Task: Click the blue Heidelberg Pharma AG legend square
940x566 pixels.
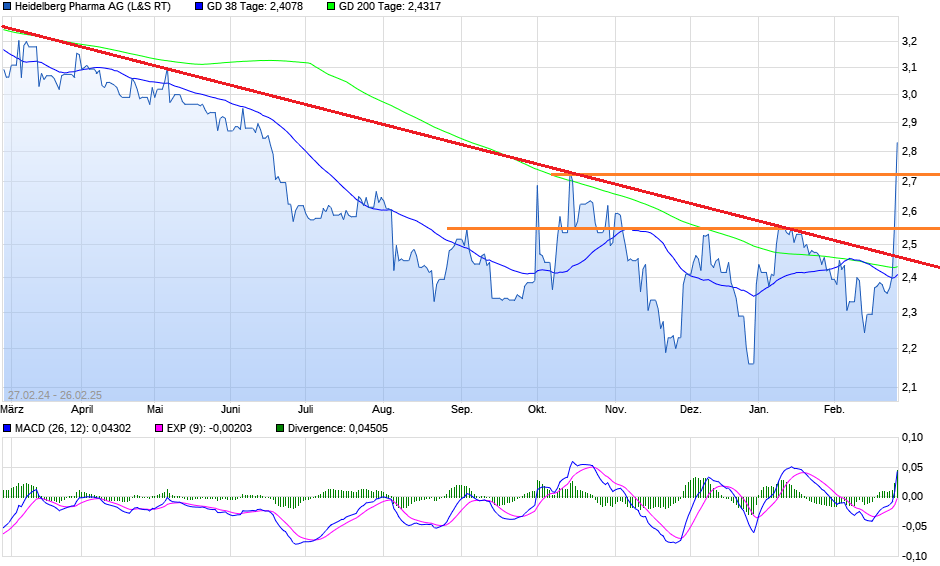Action: click(x=7, y=6)
